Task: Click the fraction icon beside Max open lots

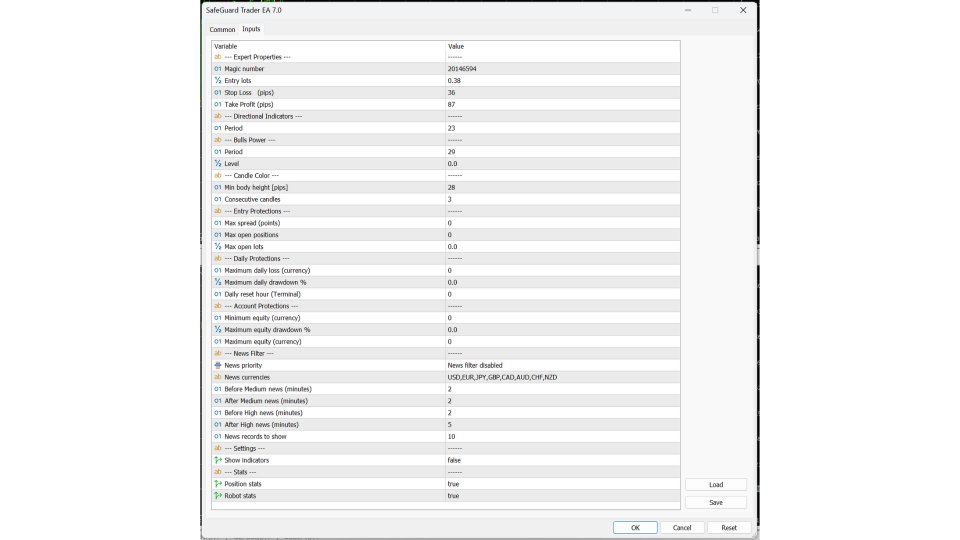Action: (x=217, y=246)
